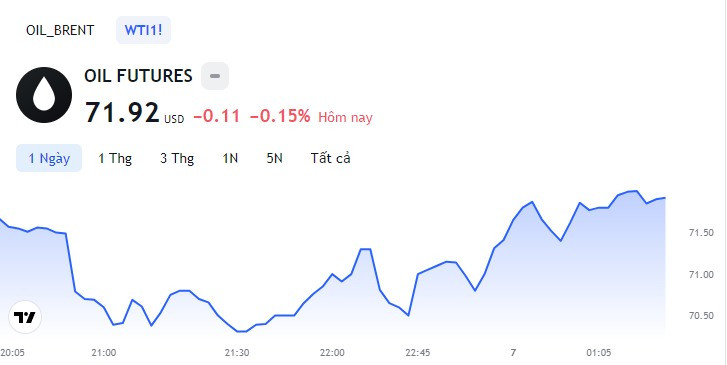The height and width of the screenshot is (365, 727).
Task: Click the 71.92 current price value
Action: pos(122,113)
